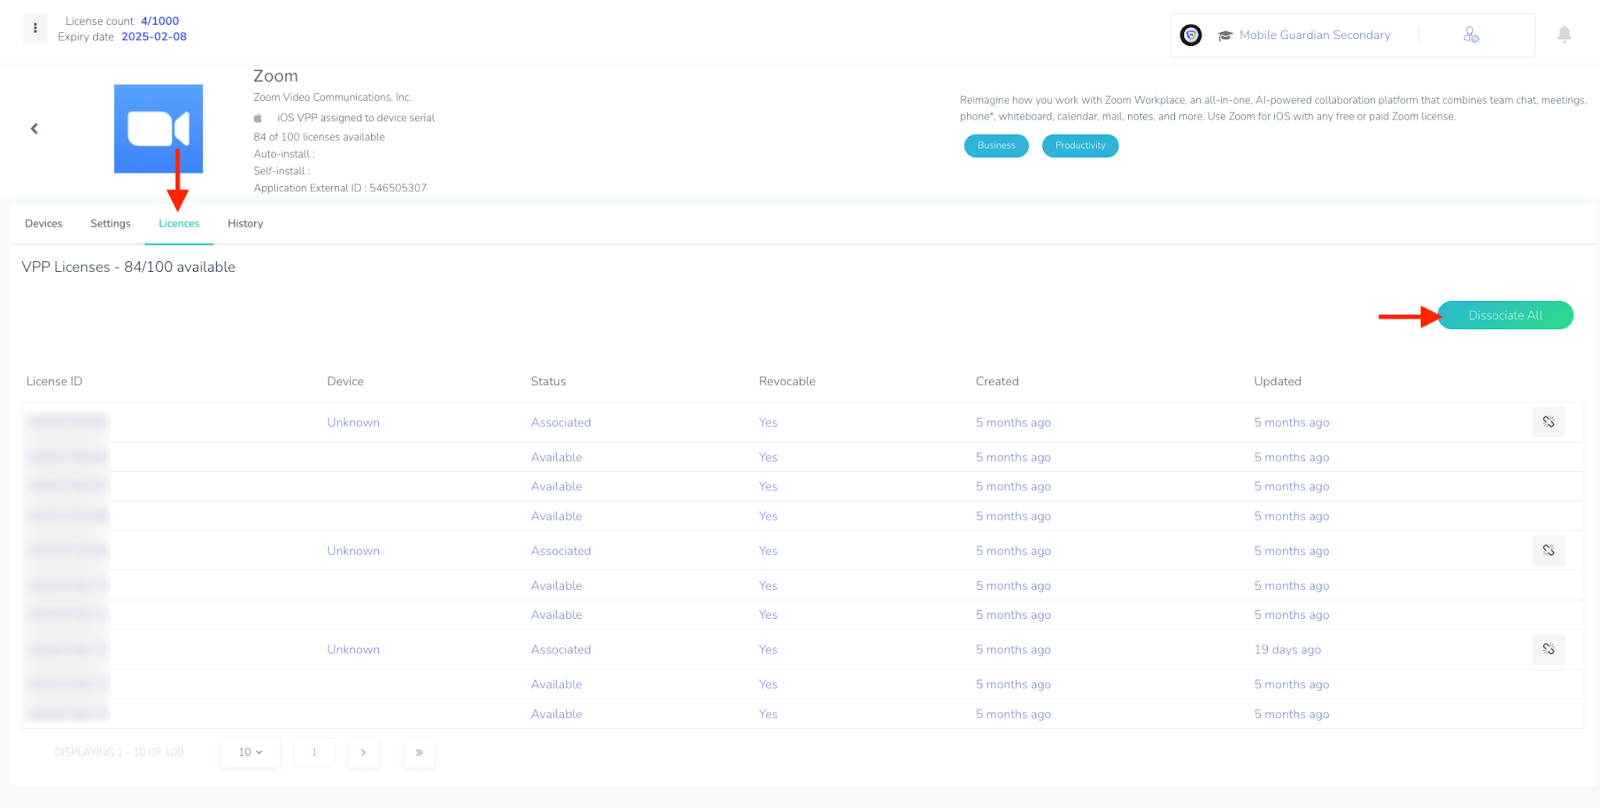Click the Productivity category tag
The height and width of the screenshot is (808, 1600).
coord(1080,146)
